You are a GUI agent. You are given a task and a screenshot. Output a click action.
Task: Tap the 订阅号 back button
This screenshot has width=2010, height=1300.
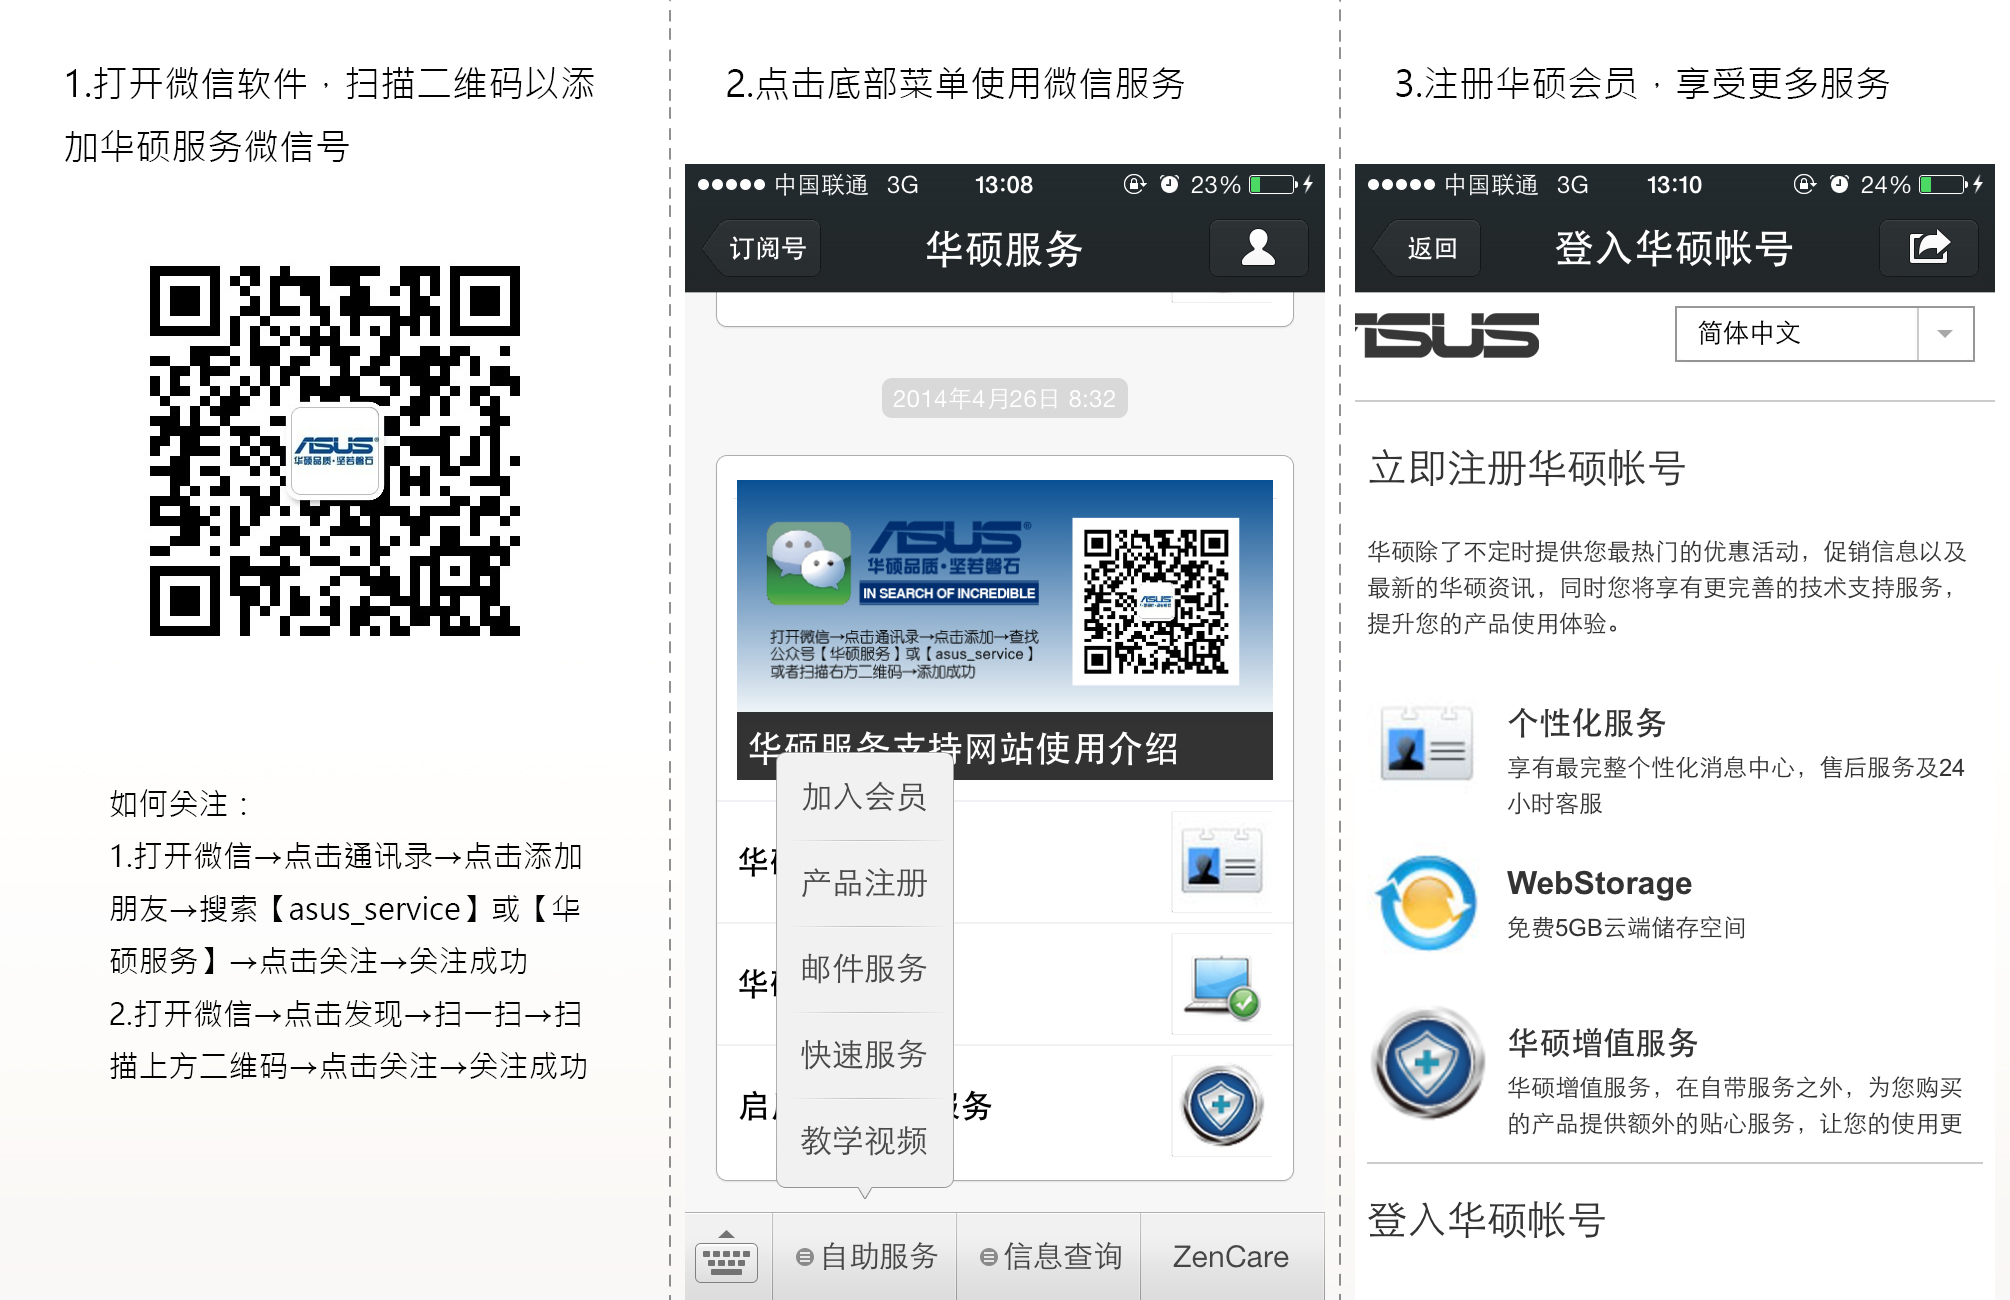pos(766,248)
